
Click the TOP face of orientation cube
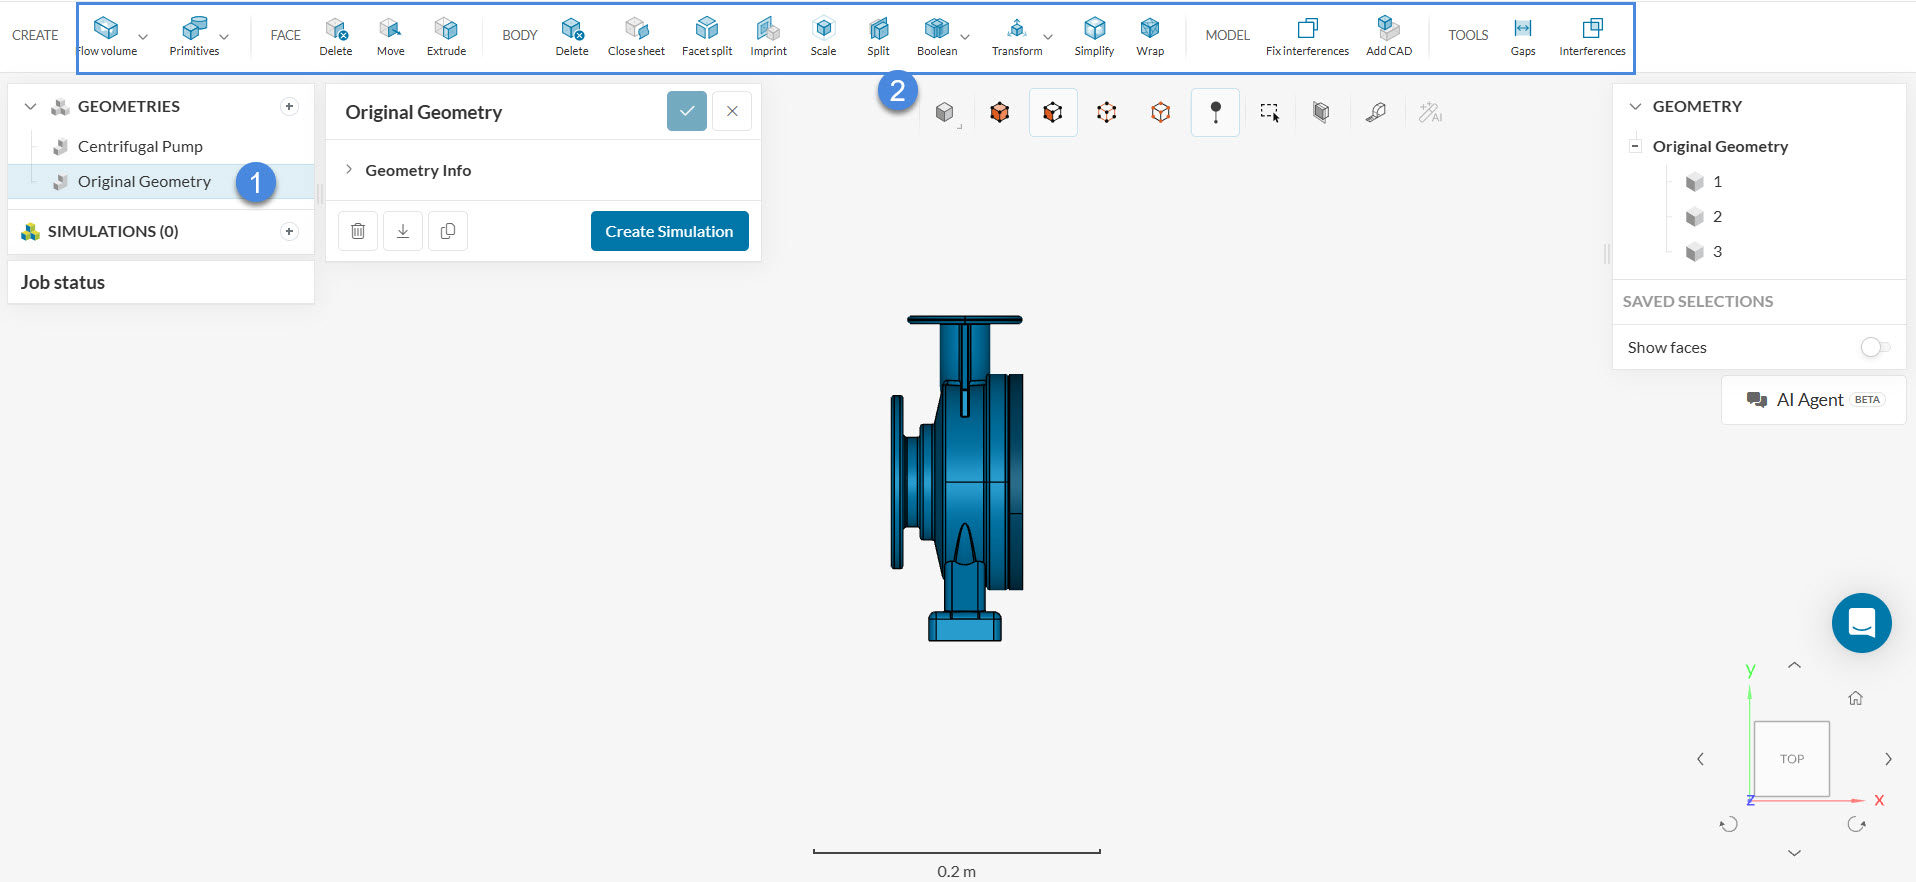[x=1791, y=759]
